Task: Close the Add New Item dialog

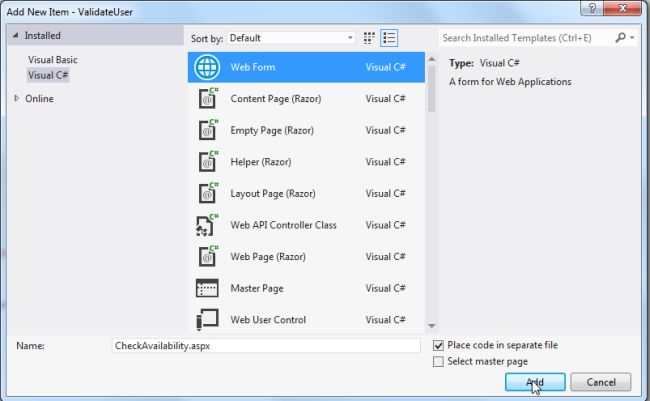Action: [x=622, y=8]
